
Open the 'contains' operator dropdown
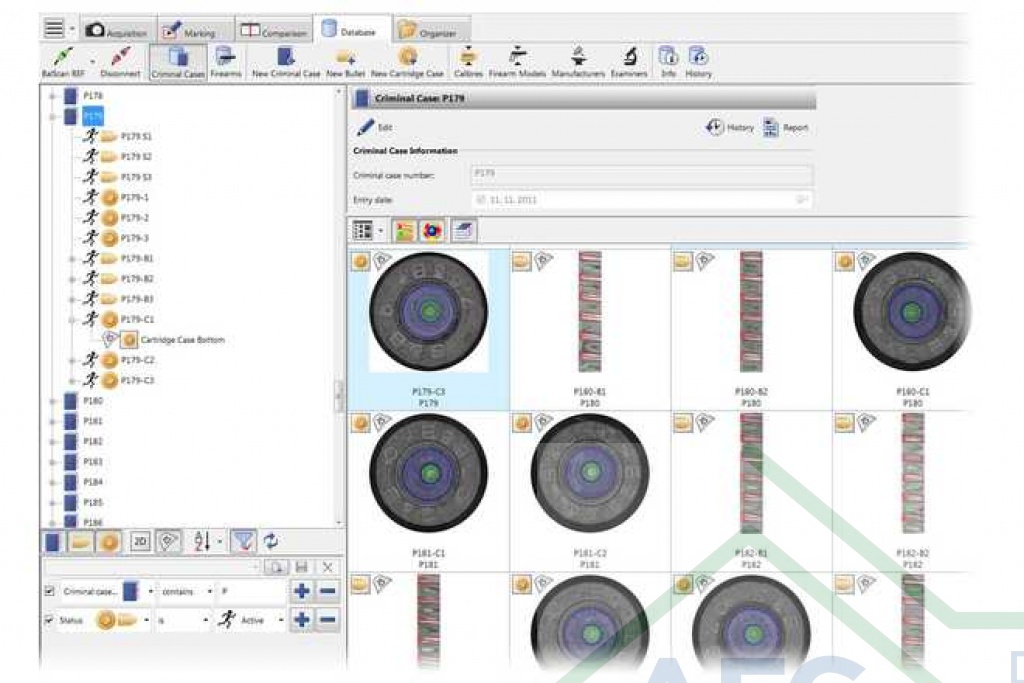[x=209, y=591]
